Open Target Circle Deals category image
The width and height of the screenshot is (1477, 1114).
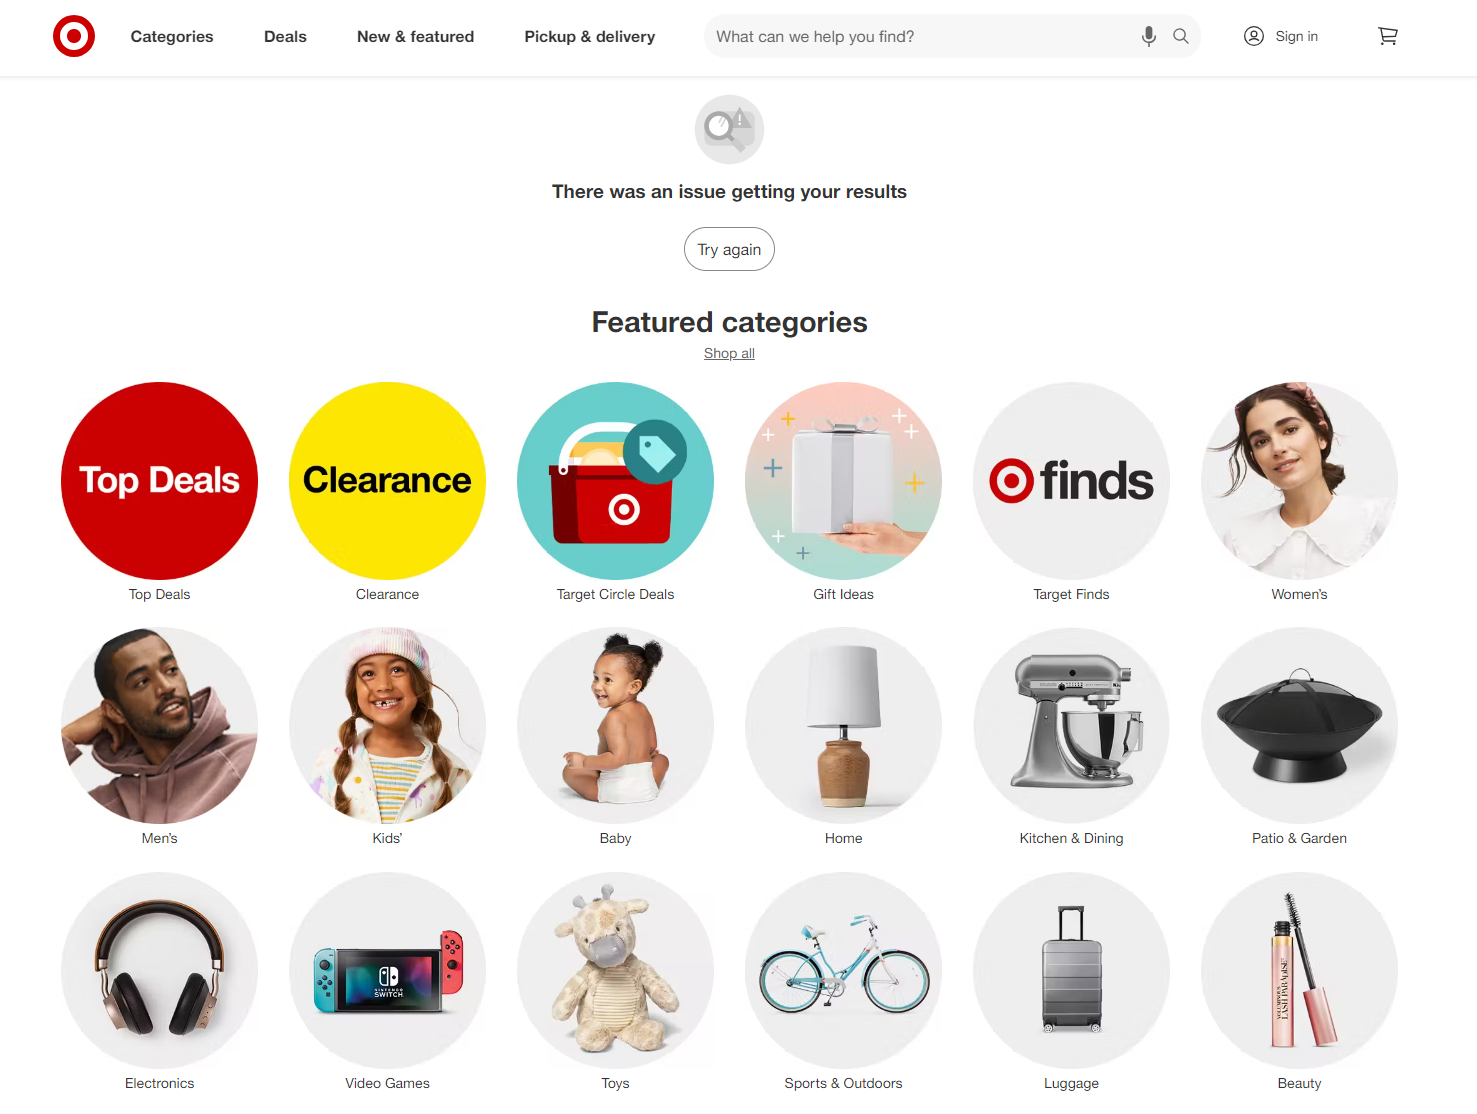coord(615,481)
